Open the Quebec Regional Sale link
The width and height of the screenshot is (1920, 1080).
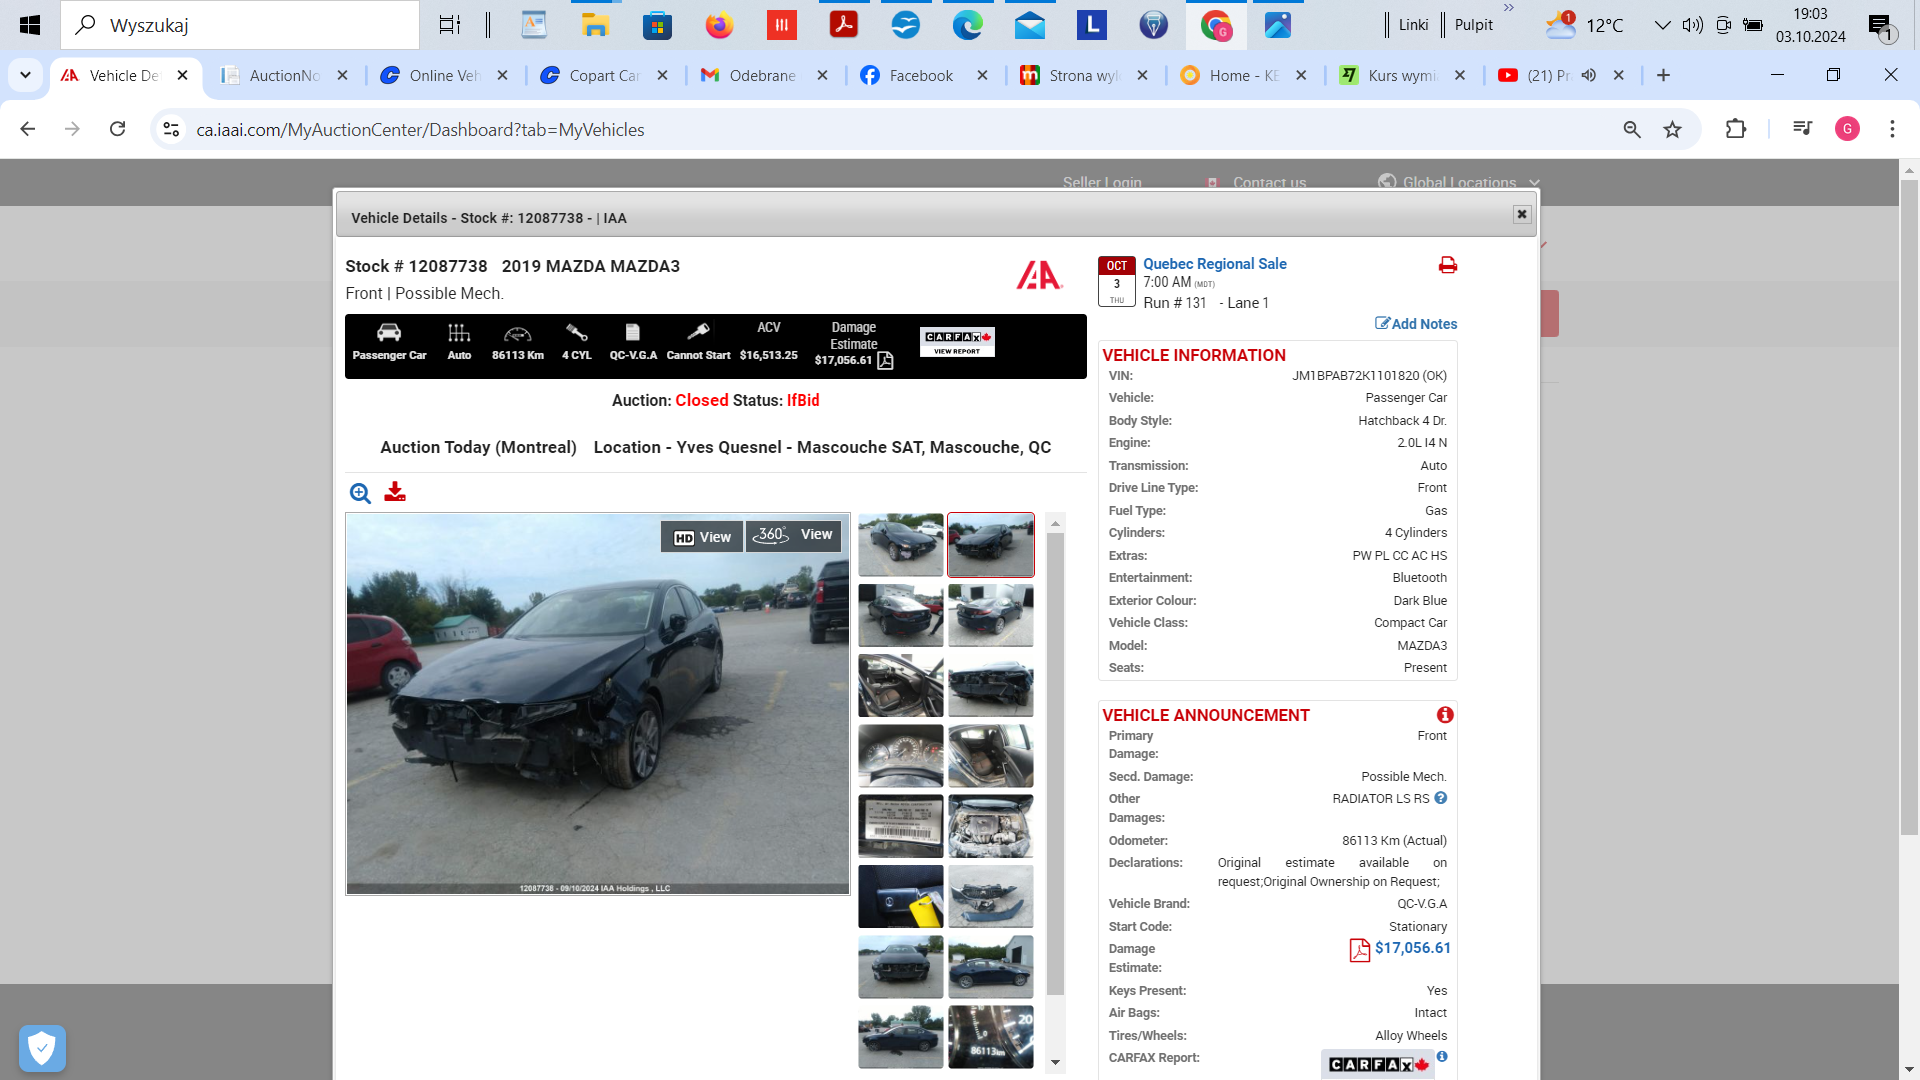1215,264
